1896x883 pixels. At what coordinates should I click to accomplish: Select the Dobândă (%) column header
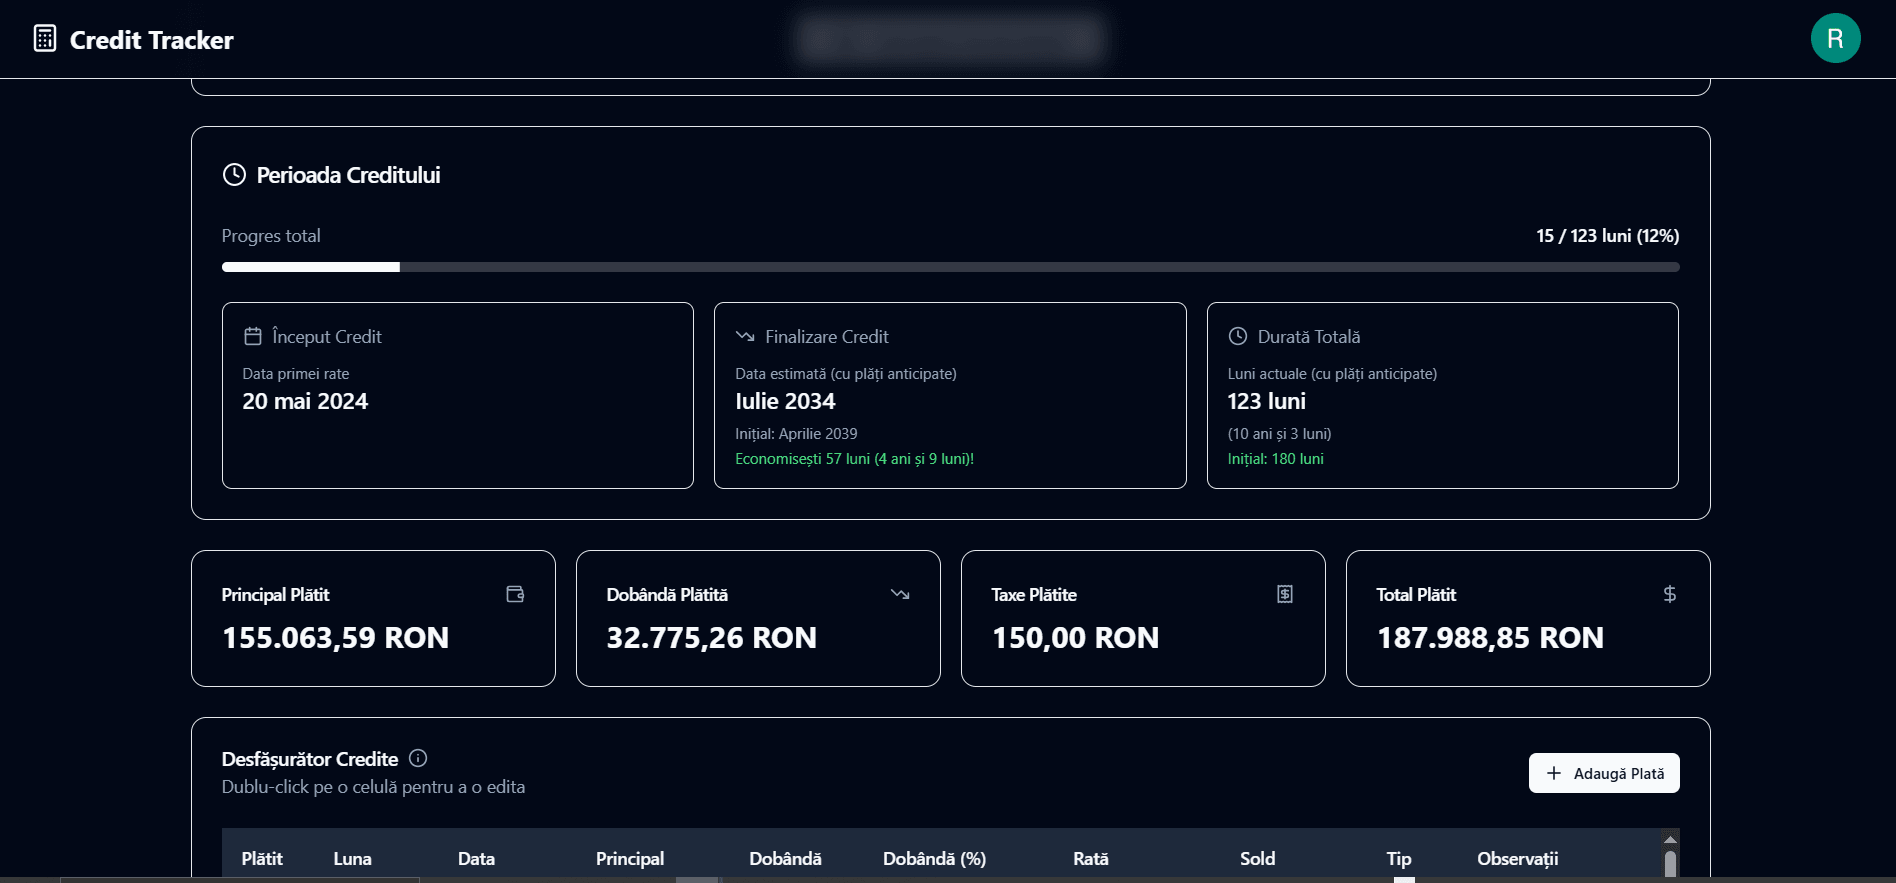(x=934, y=859)
